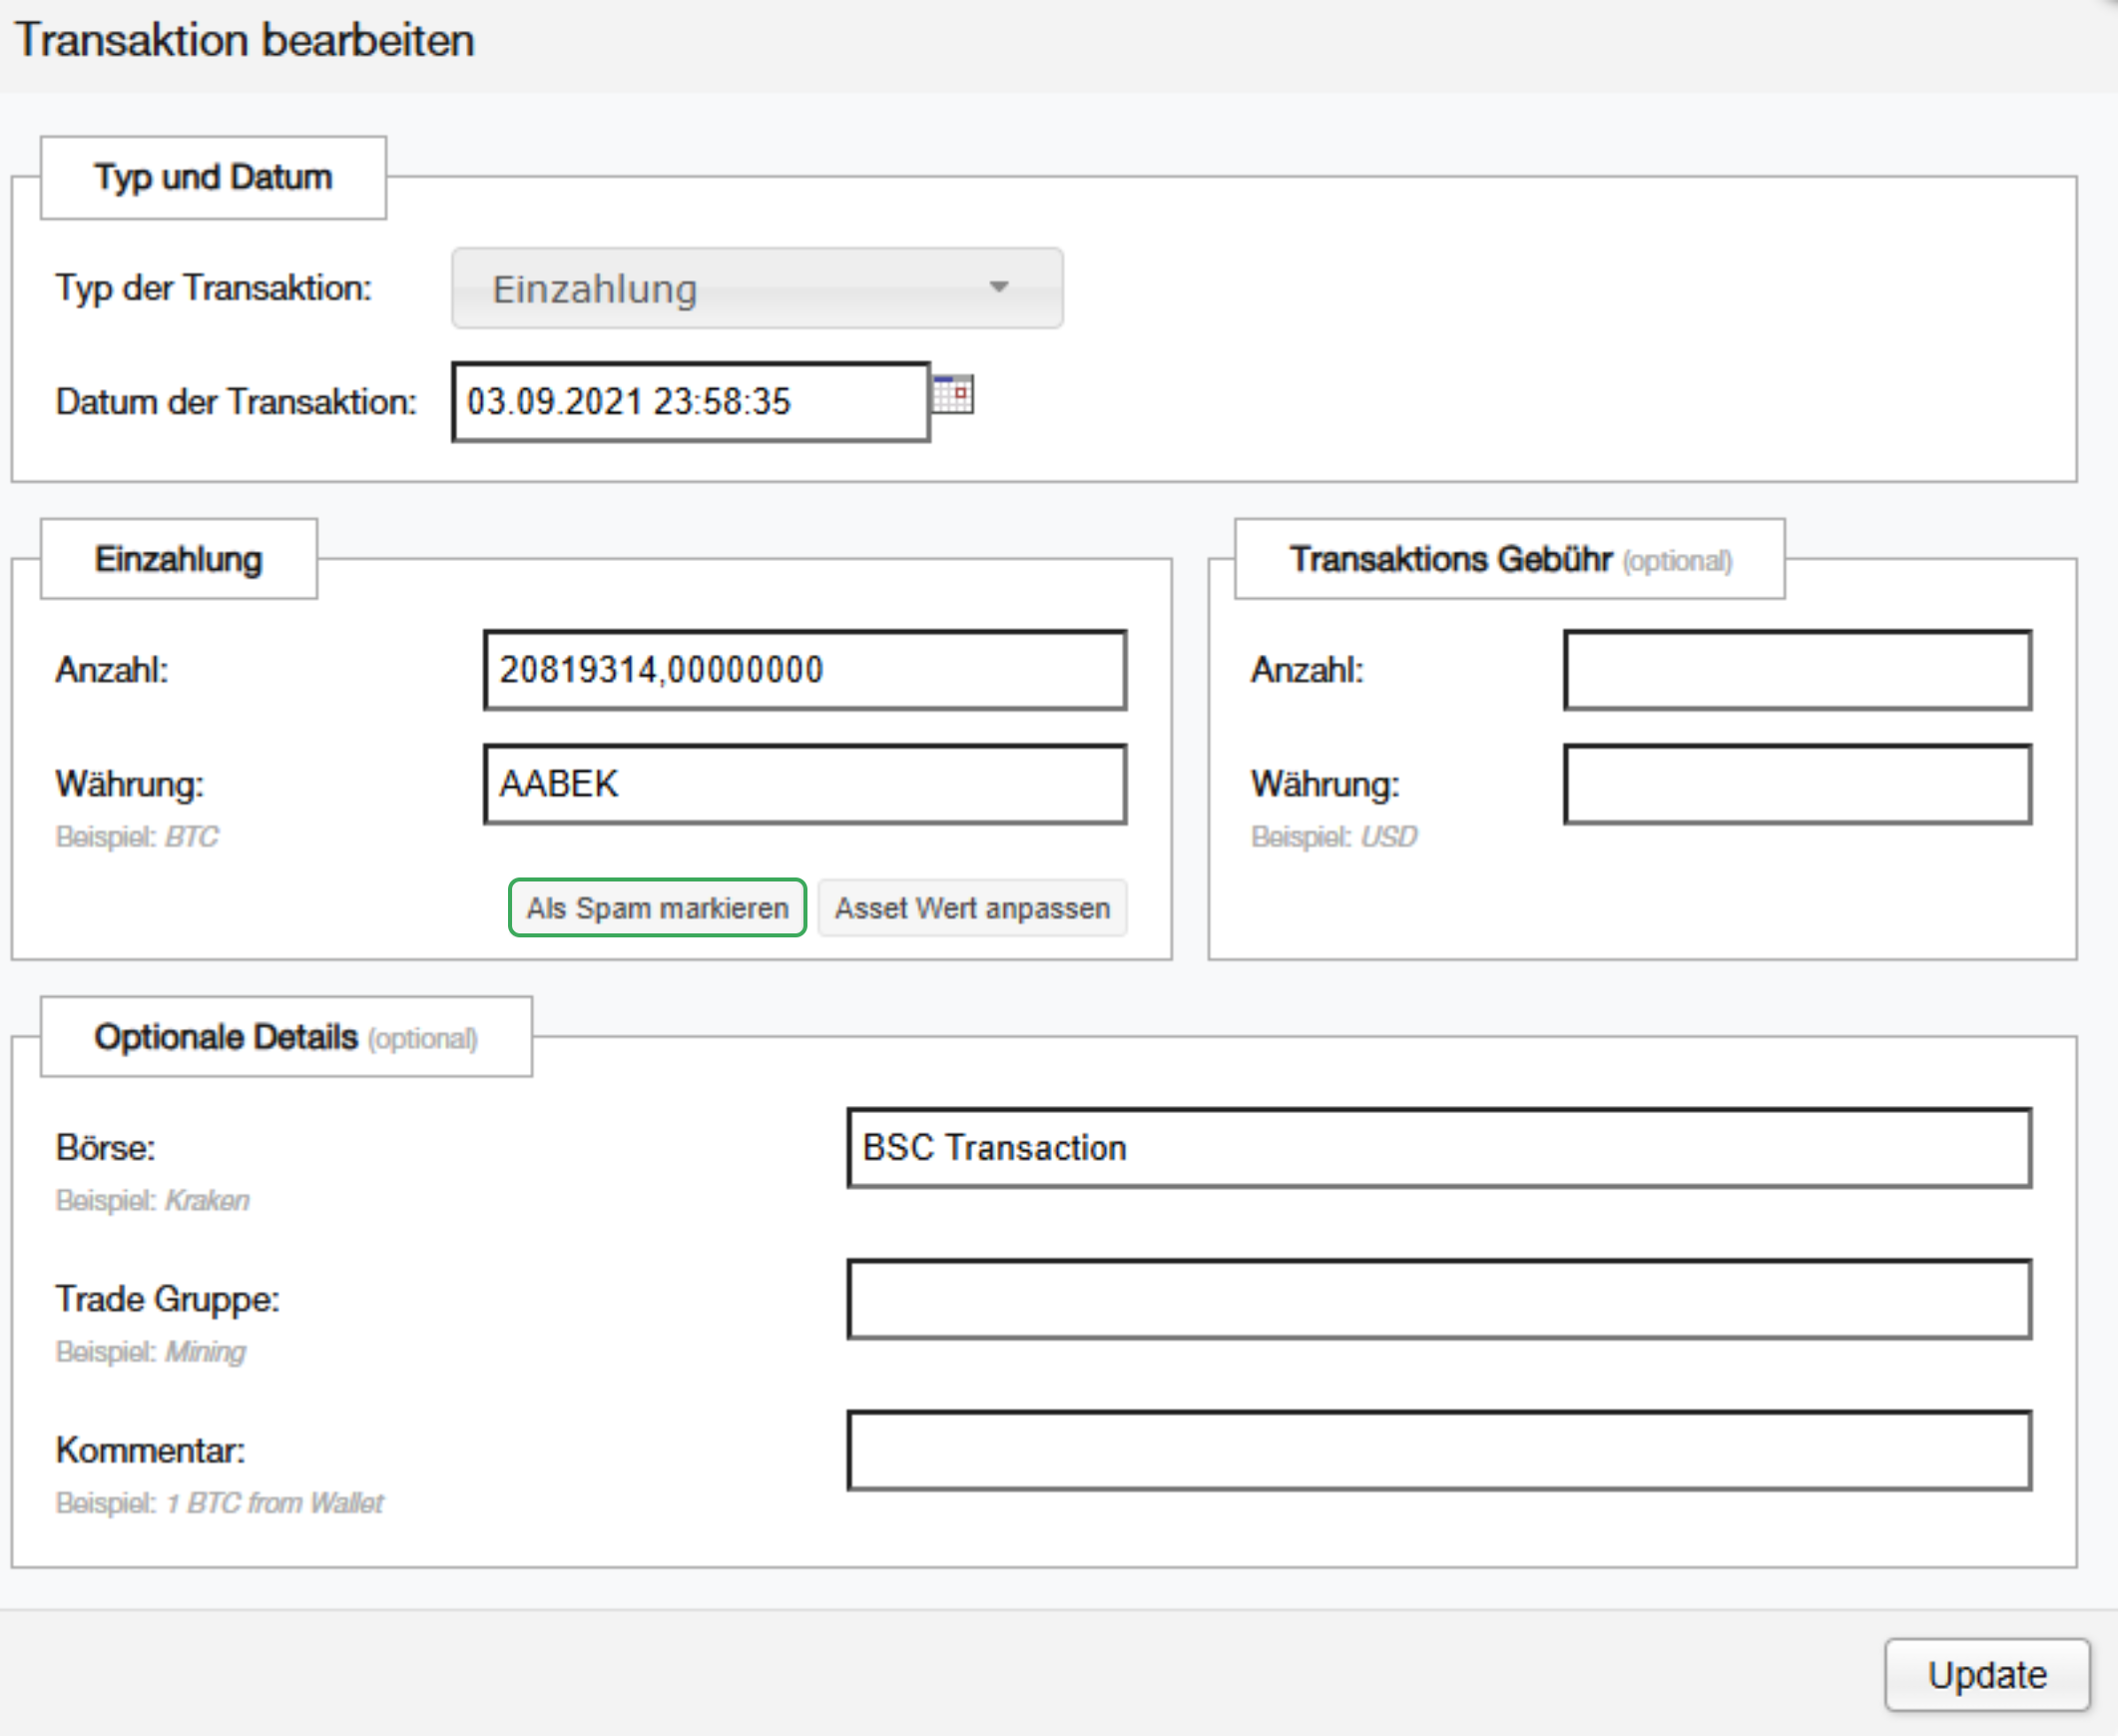2118x1736 pixels.
Task: Click the empty Trade Gruppe field
Action: [x=1438, y=1299]
